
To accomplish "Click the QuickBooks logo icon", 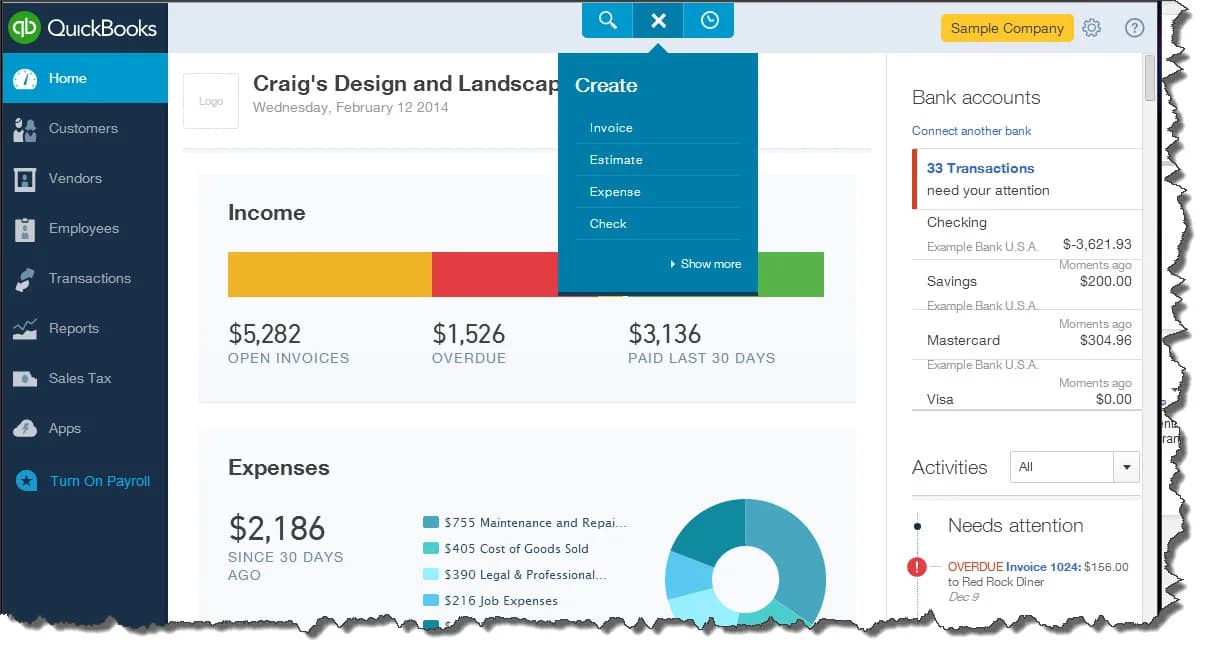I will (x=24, y=28).
